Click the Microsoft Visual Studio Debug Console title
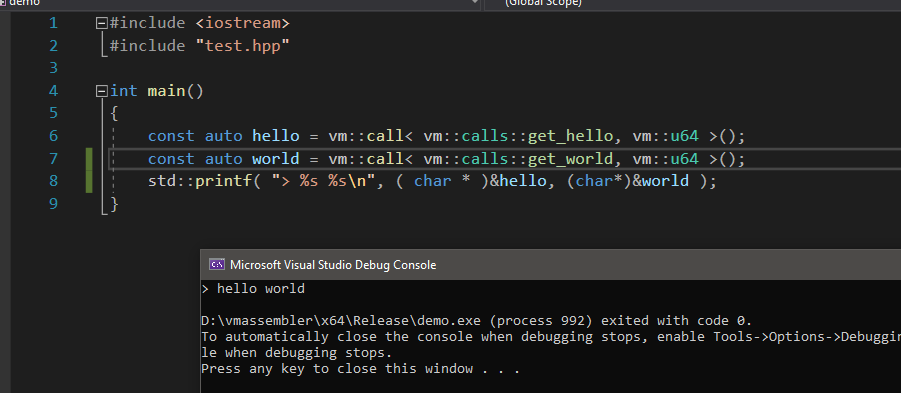The image size is (901, 393). click(x=333, y=265)
